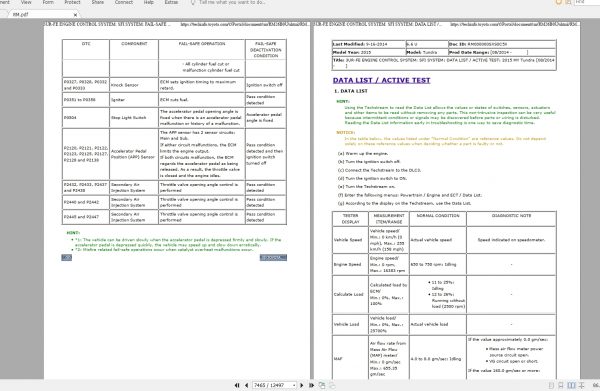Open the DATA LIST / ACTIVE TEST heading link
Viewport: 600px width, 391px height.
coord(382,80)
